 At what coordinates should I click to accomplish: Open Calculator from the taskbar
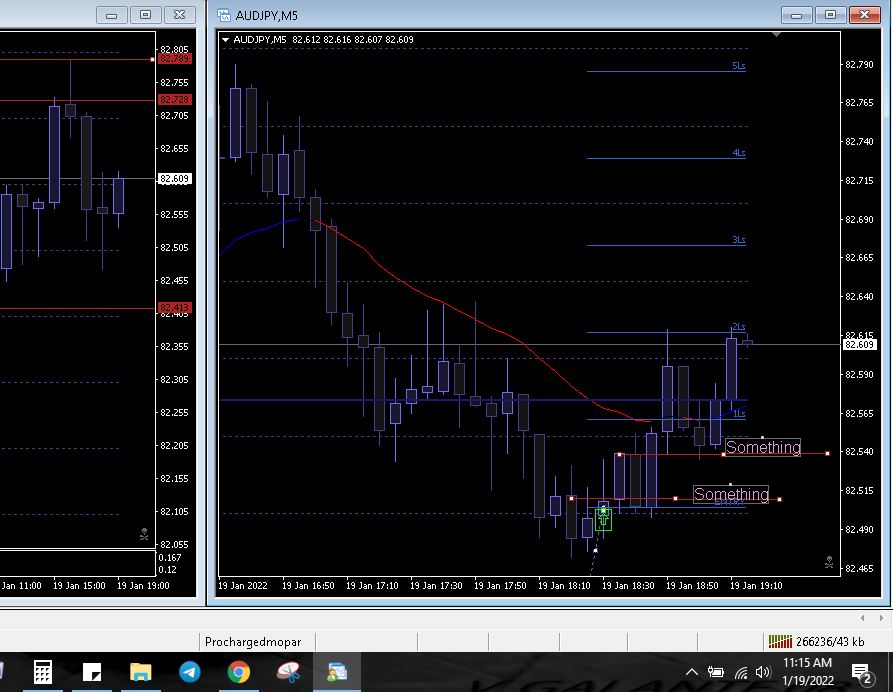43,672
